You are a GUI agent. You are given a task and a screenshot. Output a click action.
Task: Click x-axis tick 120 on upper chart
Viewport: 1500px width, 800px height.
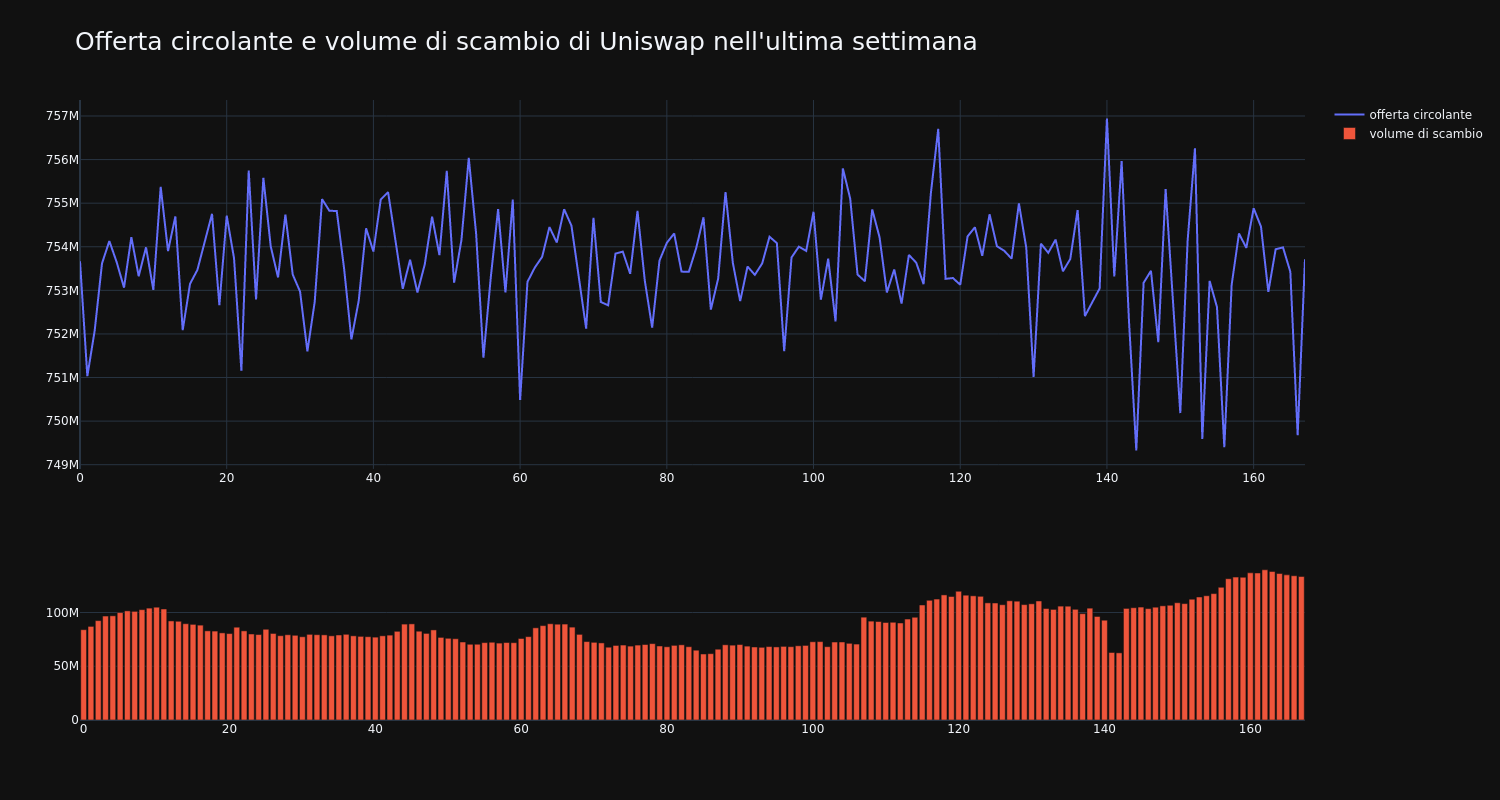(960, 478)
